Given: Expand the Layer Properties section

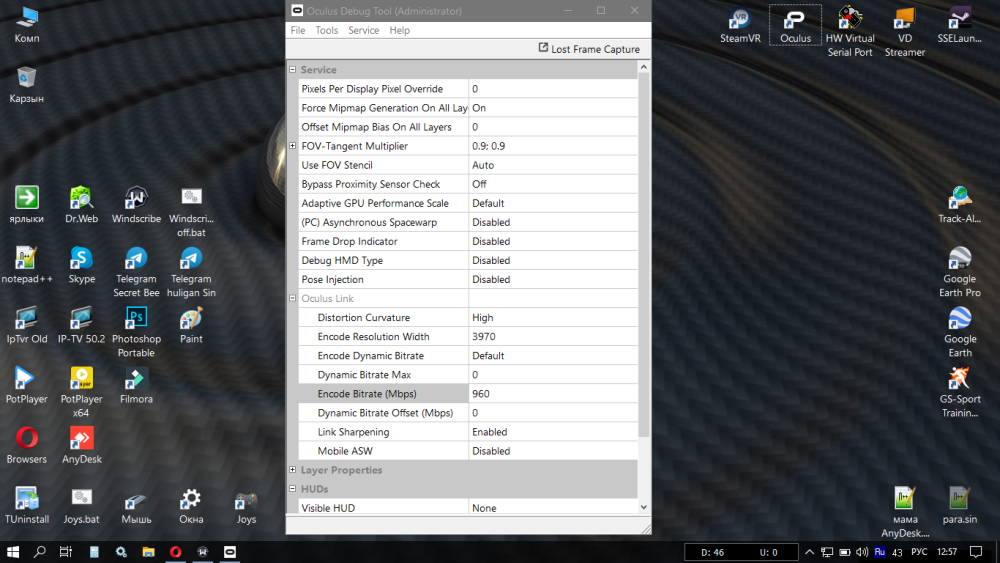Looking at the screenshot, I should [293, 470].
